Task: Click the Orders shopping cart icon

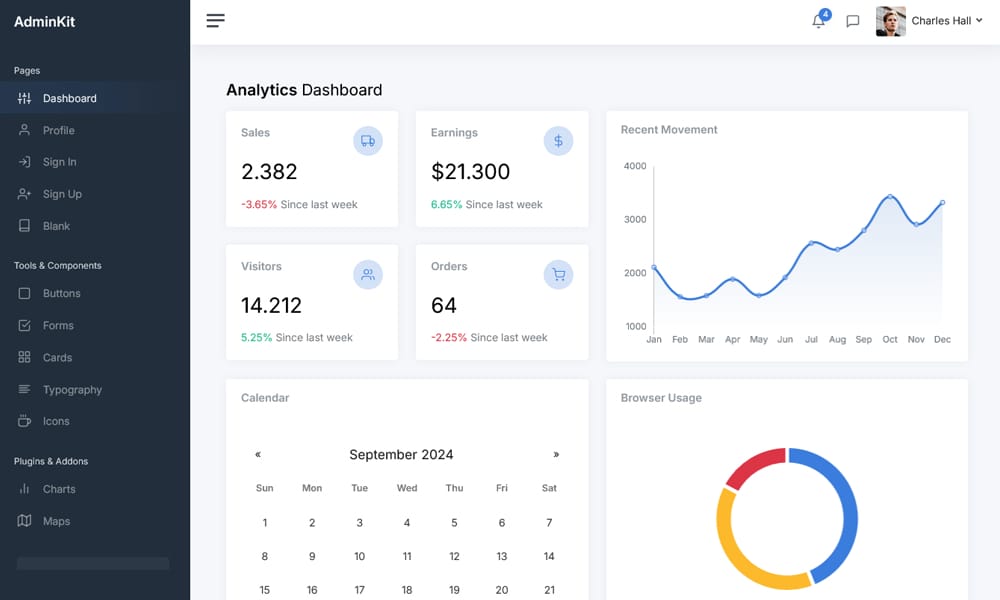Action: pos(558,274)
